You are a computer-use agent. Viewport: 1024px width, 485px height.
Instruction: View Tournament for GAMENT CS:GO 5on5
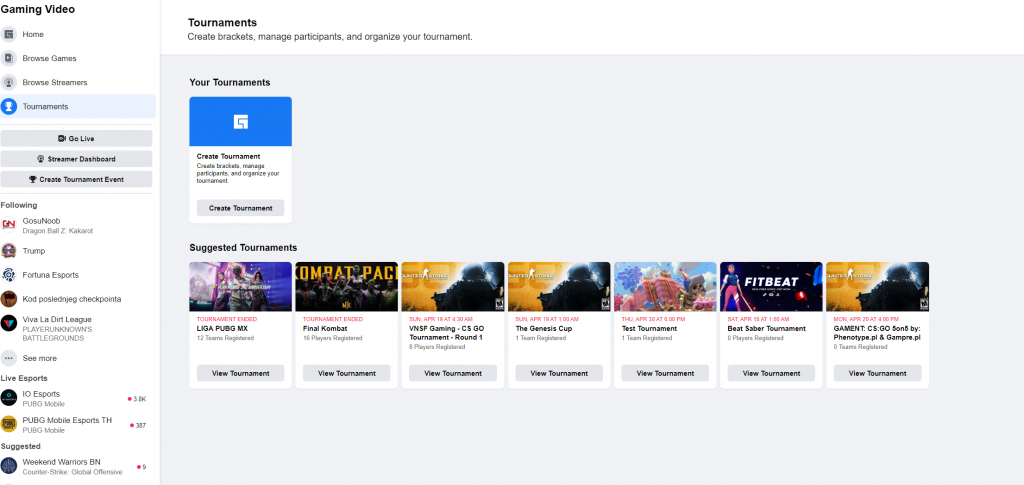(x=878, y=373)
